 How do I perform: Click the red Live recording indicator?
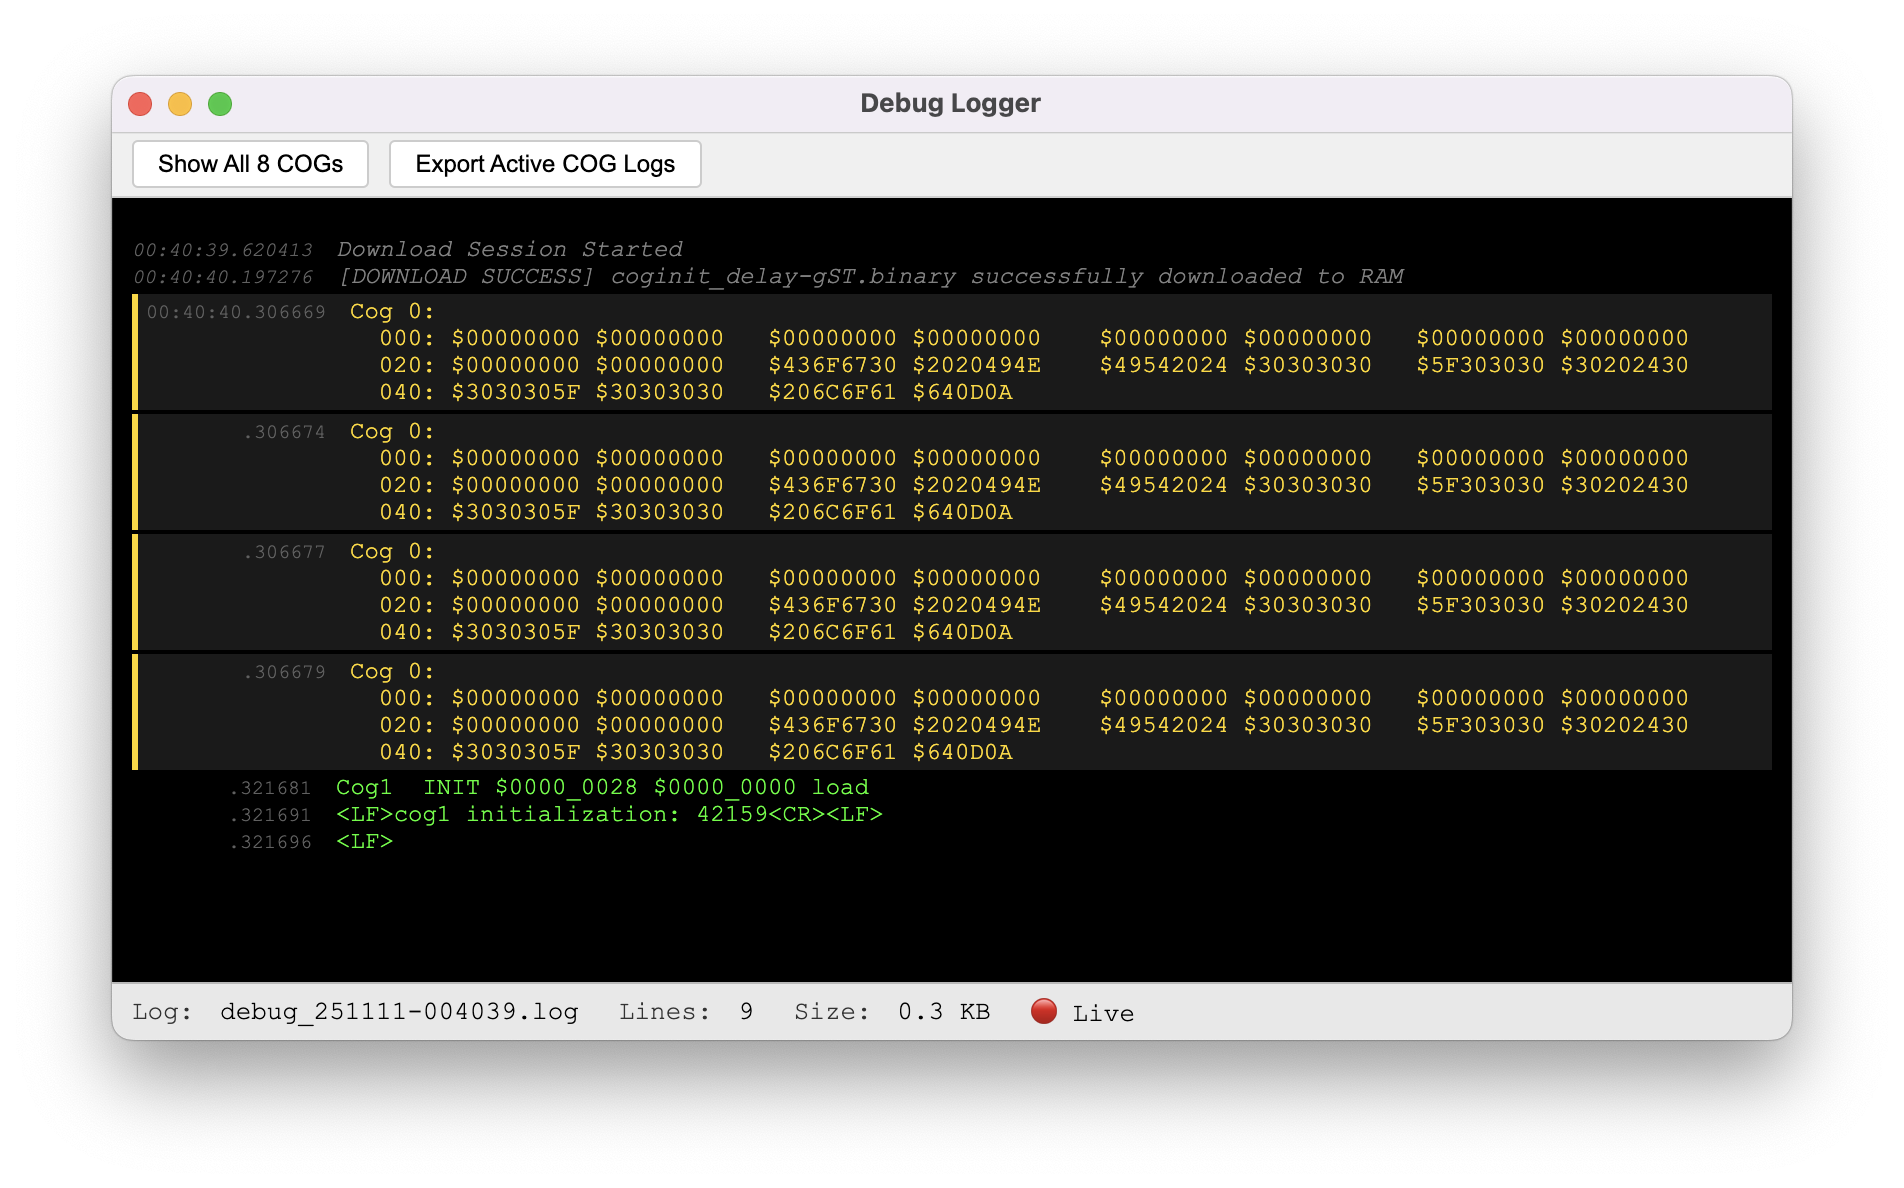pyautogui.click(x=1043, y=1011)
